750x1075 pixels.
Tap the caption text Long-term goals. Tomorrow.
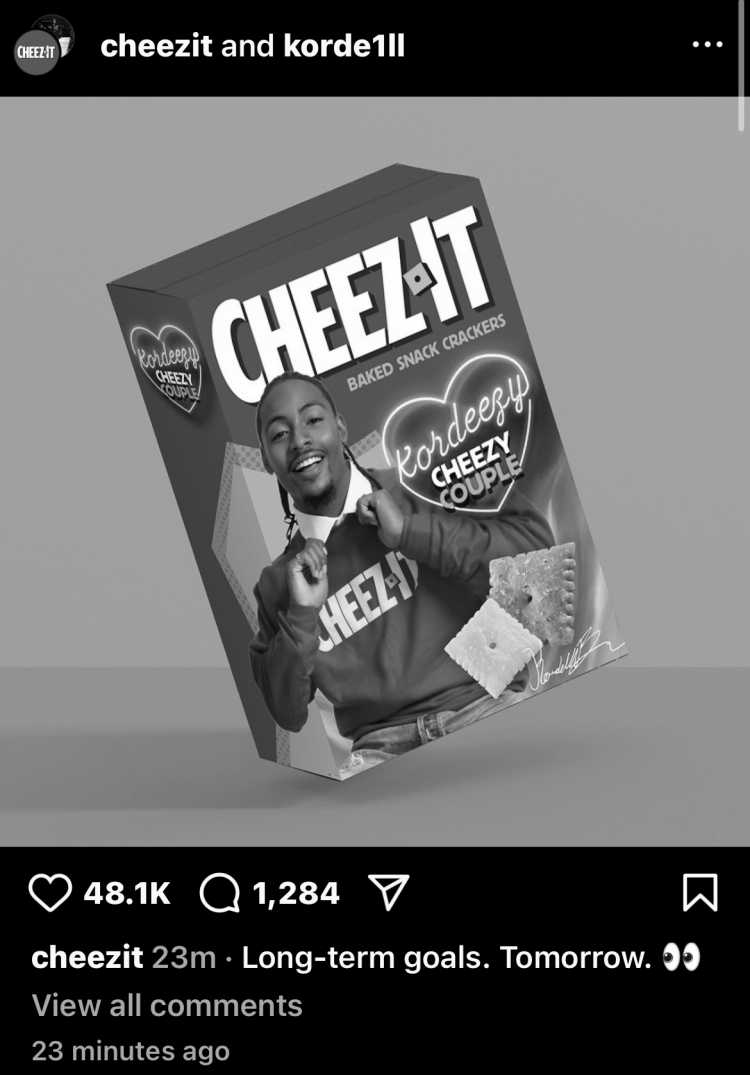[446, 957]
